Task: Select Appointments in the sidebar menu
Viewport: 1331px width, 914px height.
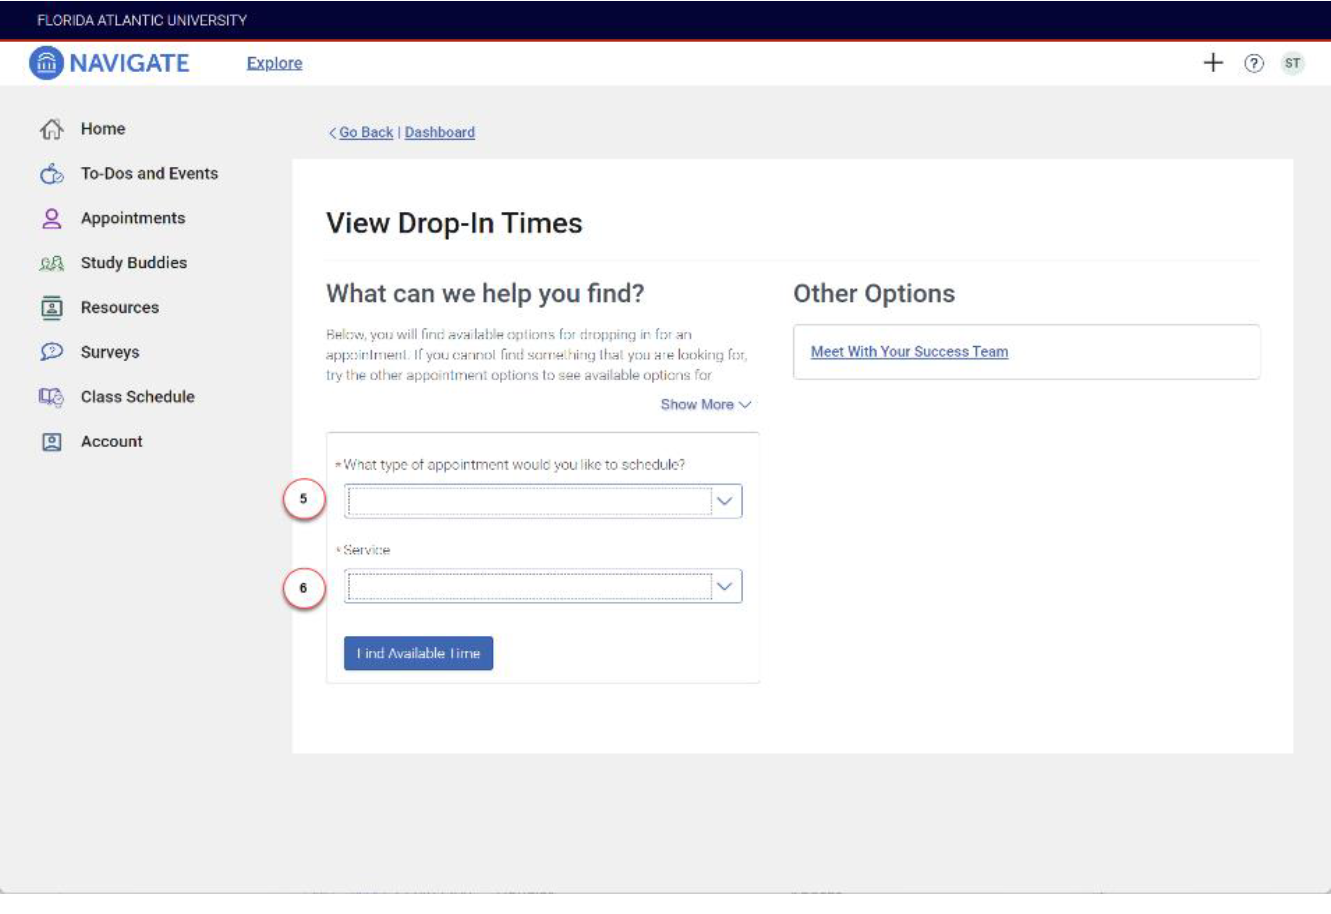Action: [132, 218]
